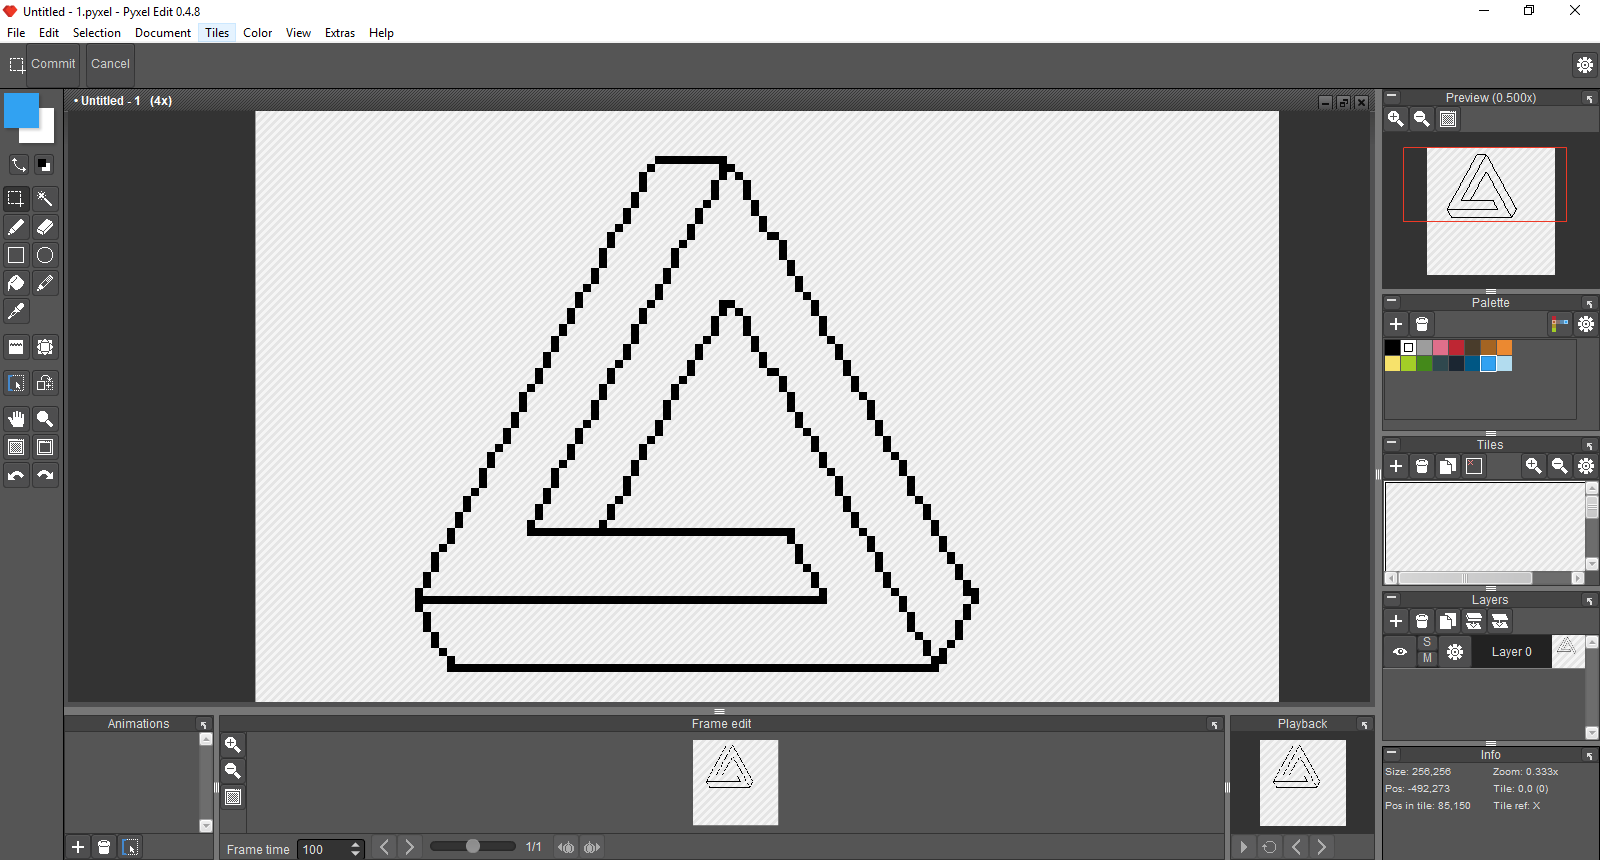Collapse the Preview panel
The image size is (1600, 860).
(1392, 97)
